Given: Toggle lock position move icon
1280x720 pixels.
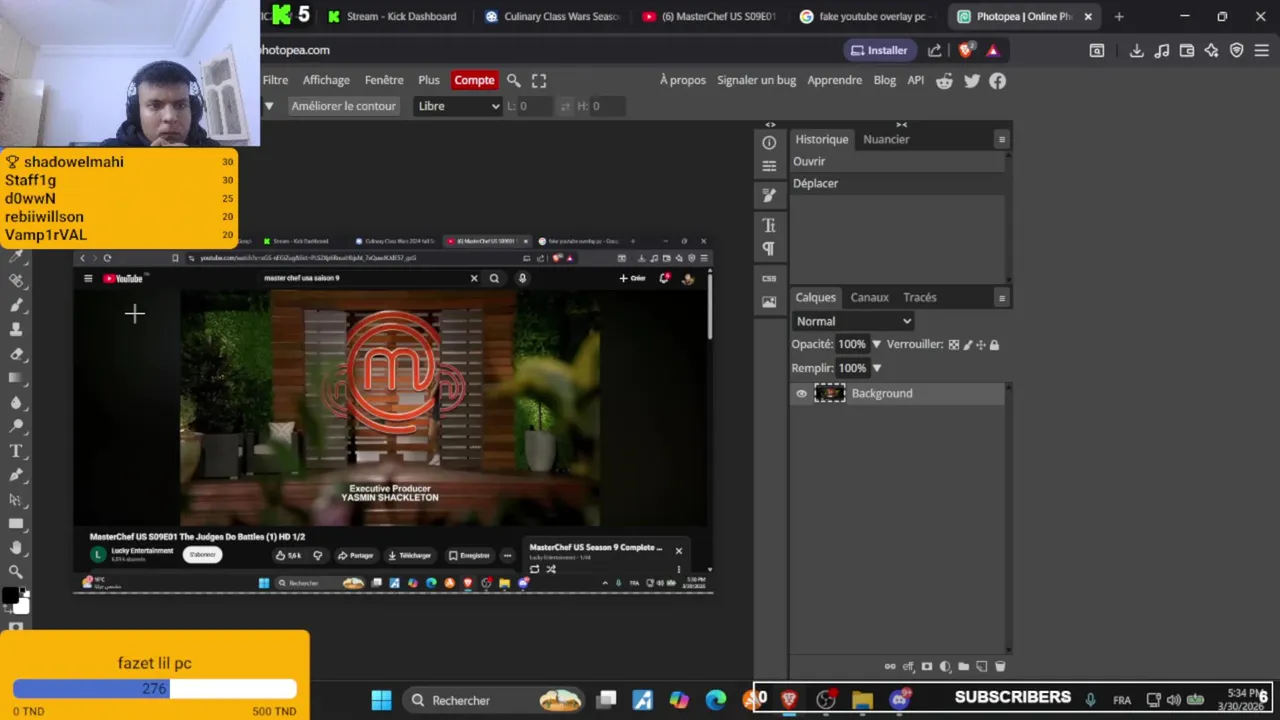Looking at the screenshot, I should pyautogui.click(x=980, y=345).
